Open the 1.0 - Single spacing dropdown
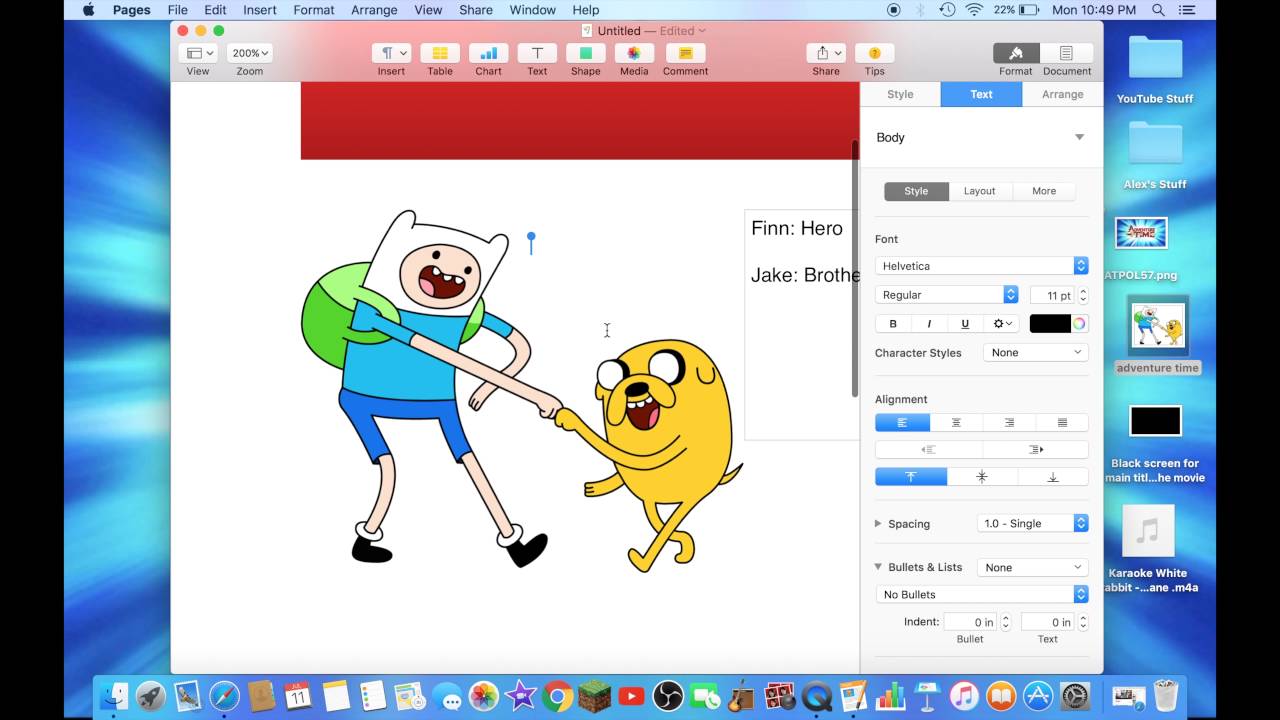This screenshot has height=720, width=1280. [x=1032, y=523]
